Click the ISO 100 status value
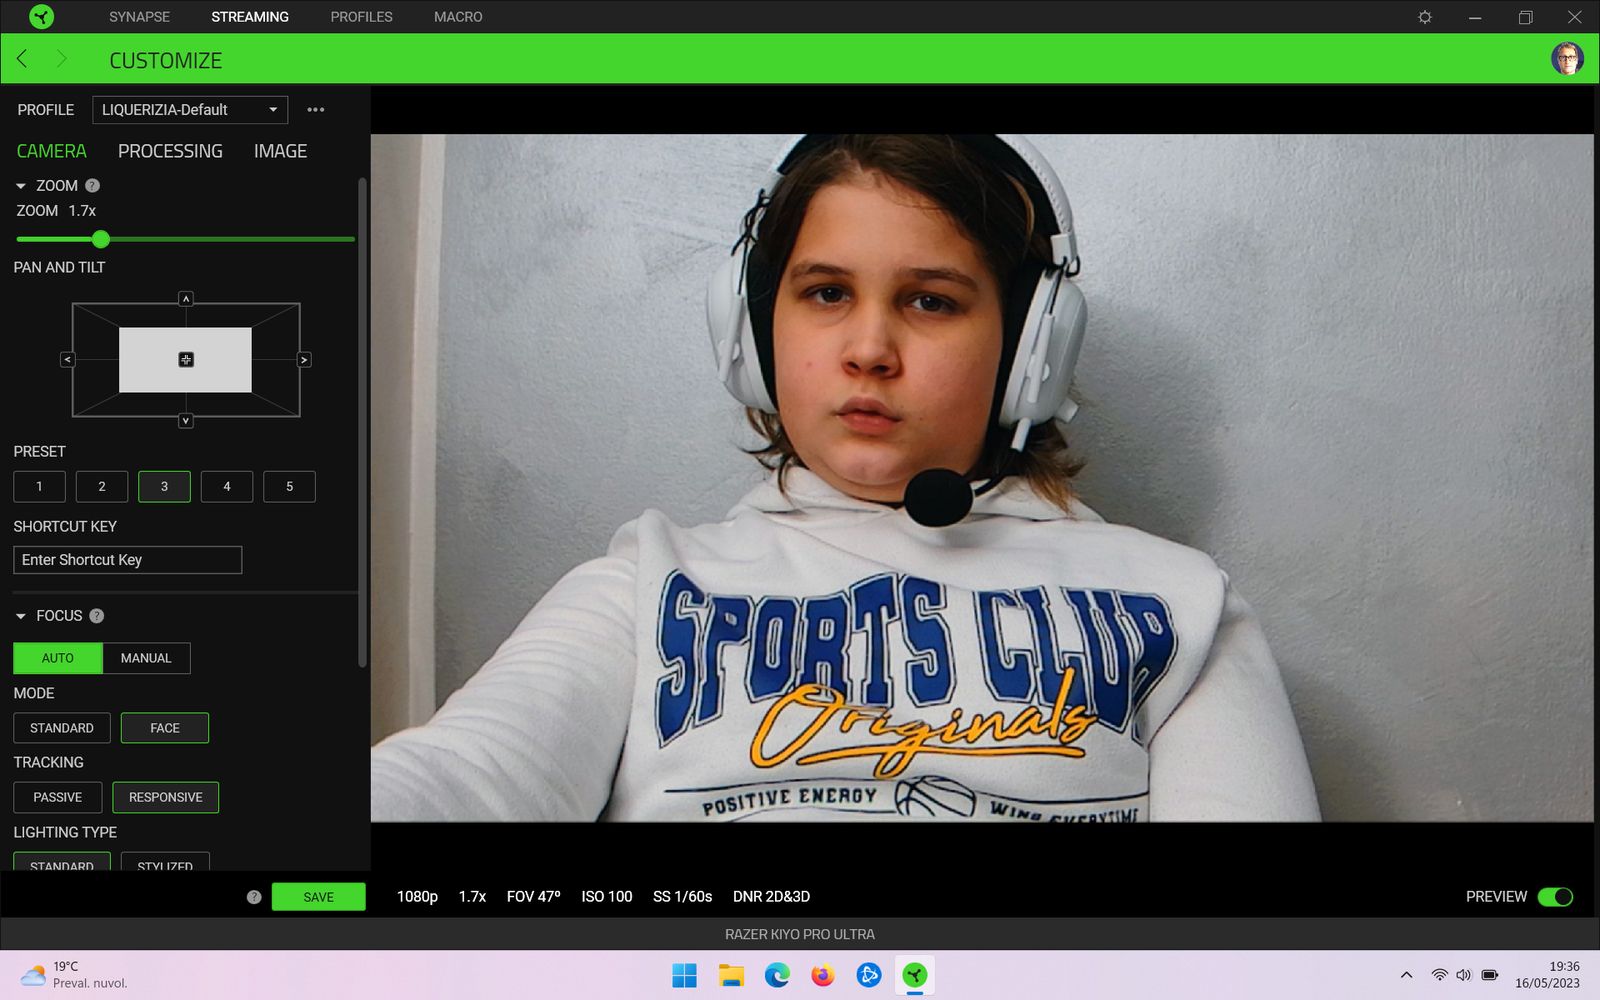Screen dimensions: 1600x1000 click(x=607, y=897)
